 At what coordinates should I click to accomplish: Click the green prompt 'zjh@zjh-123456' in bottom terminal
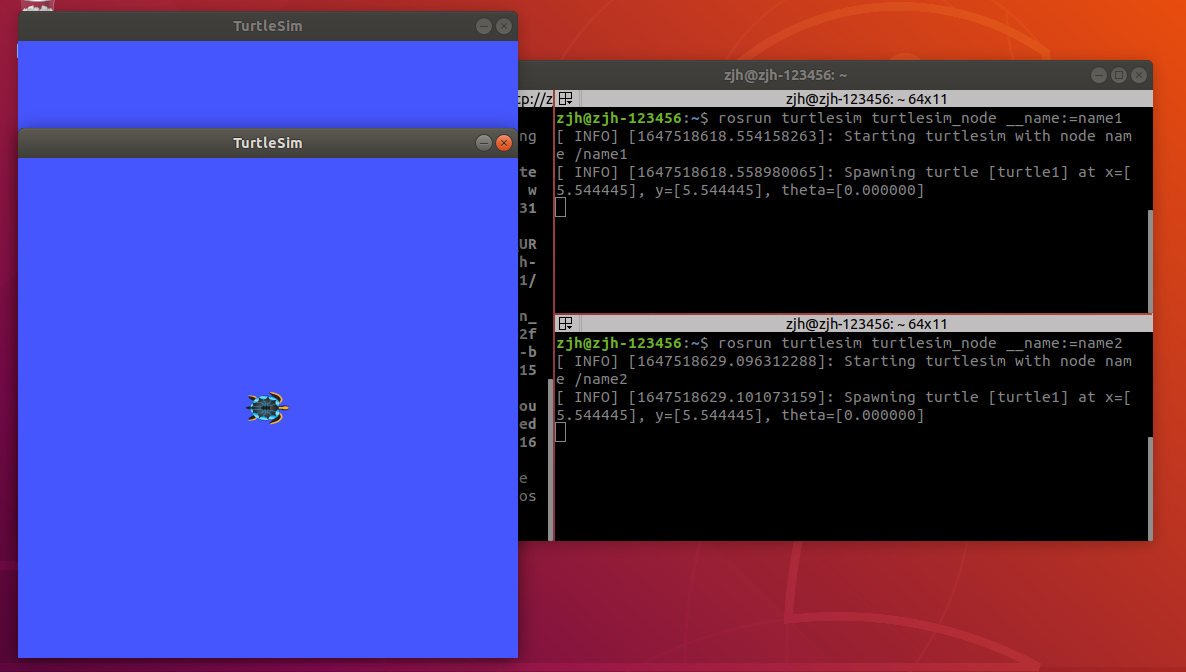click(x=619, y=343)
